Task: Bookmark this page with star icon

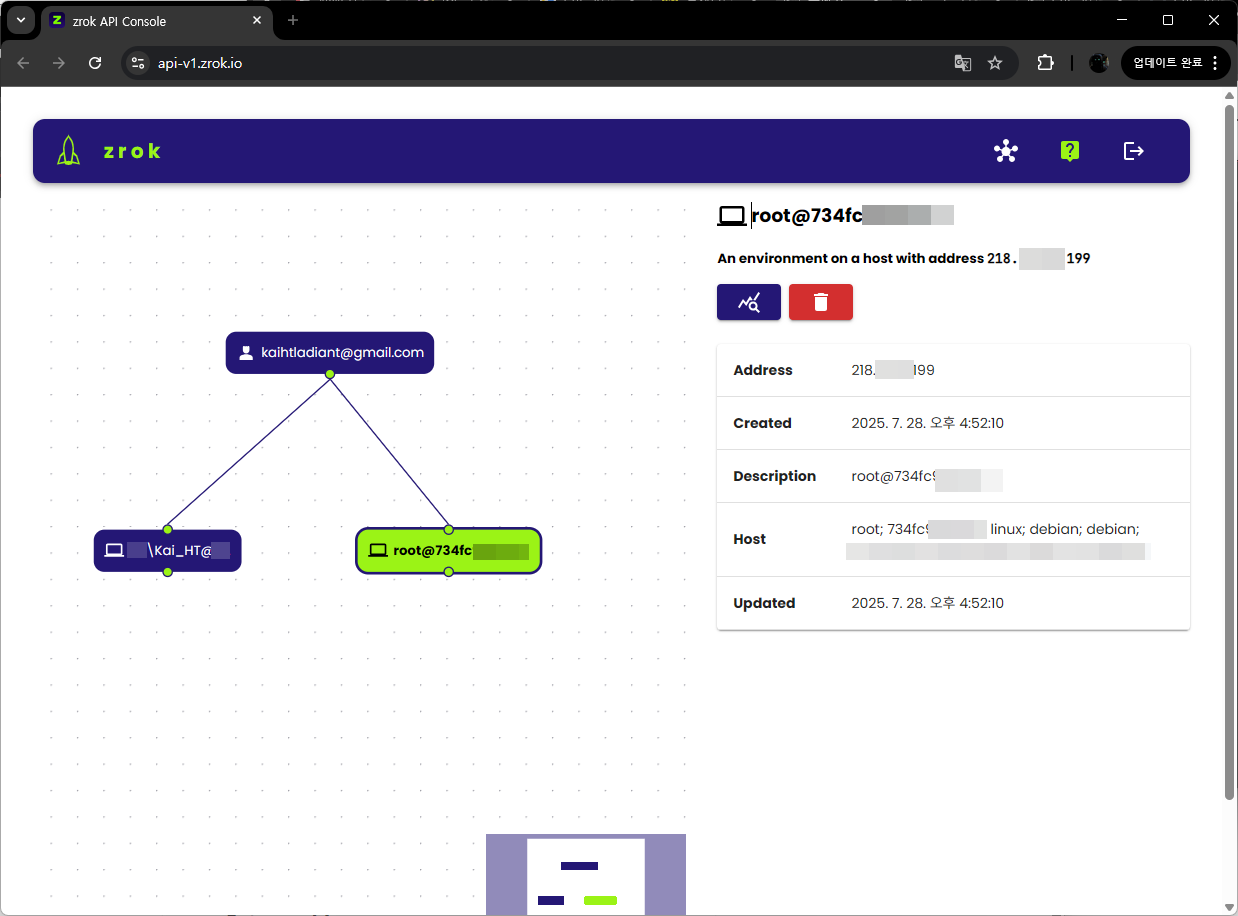Action: coord(995,63)
